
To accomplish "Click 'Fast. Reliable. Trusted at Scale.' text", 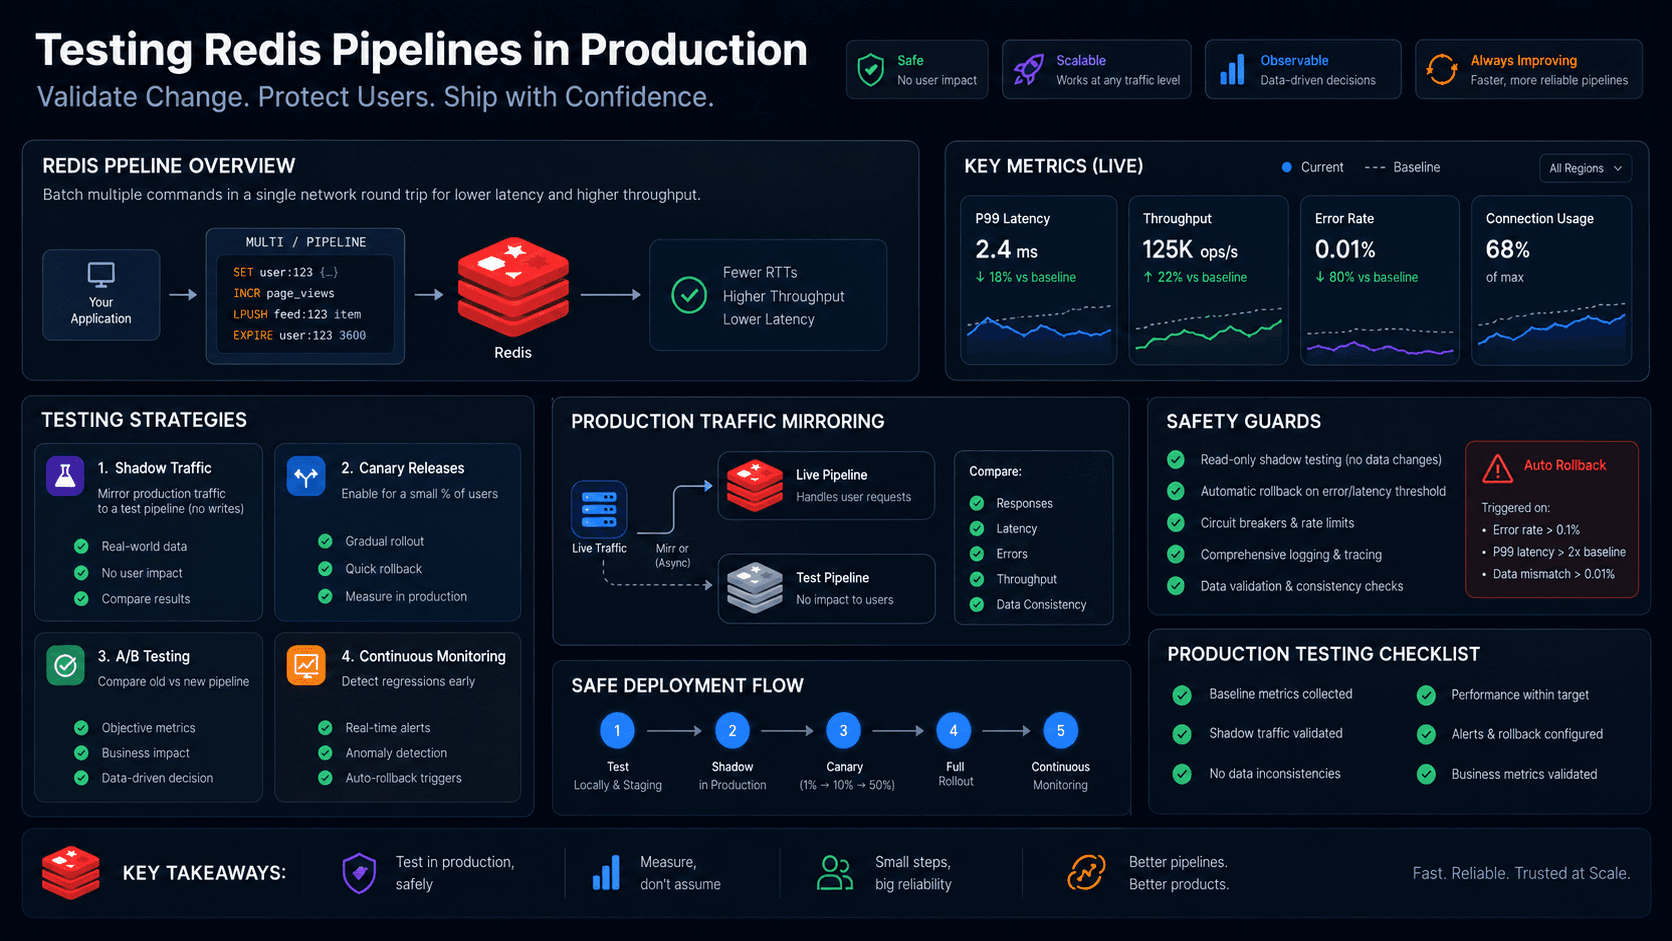I will tap(1521, 873).
